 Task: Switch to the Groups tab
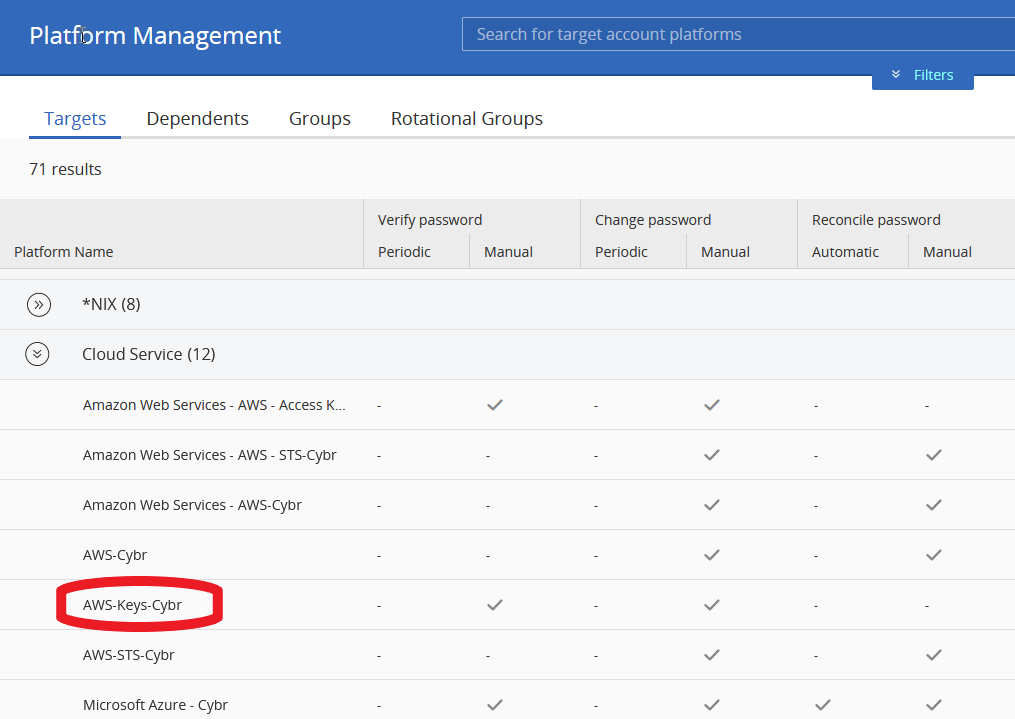(319, 118)
